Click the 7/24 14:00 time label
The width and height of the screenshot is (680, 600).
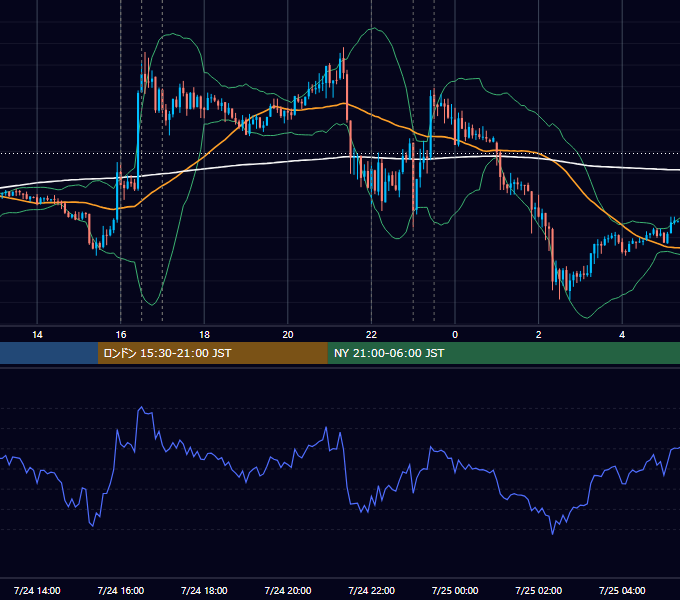coord(37,590)
